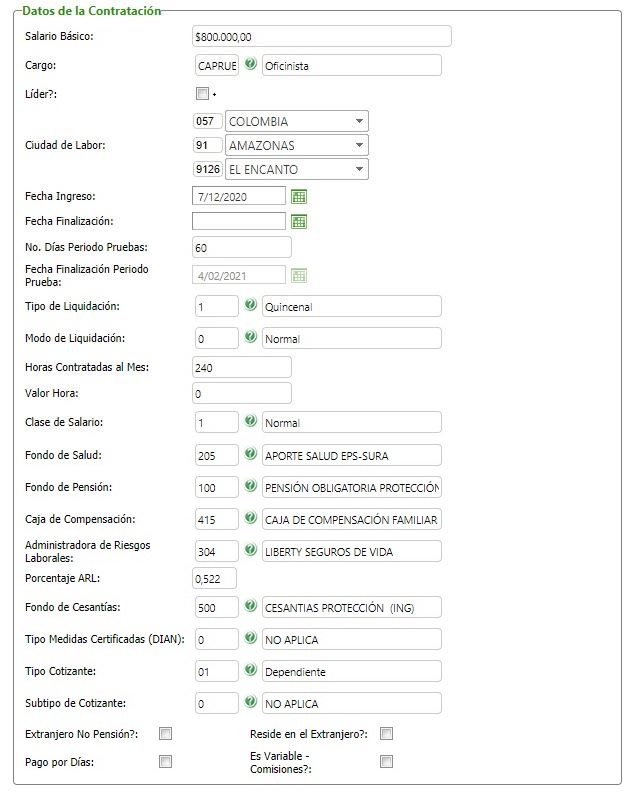Viewport: 633px width, 800px height.
Task: Select the Porcentaje ARL input field
Action: pyautogui.click(x=214, y=578)
